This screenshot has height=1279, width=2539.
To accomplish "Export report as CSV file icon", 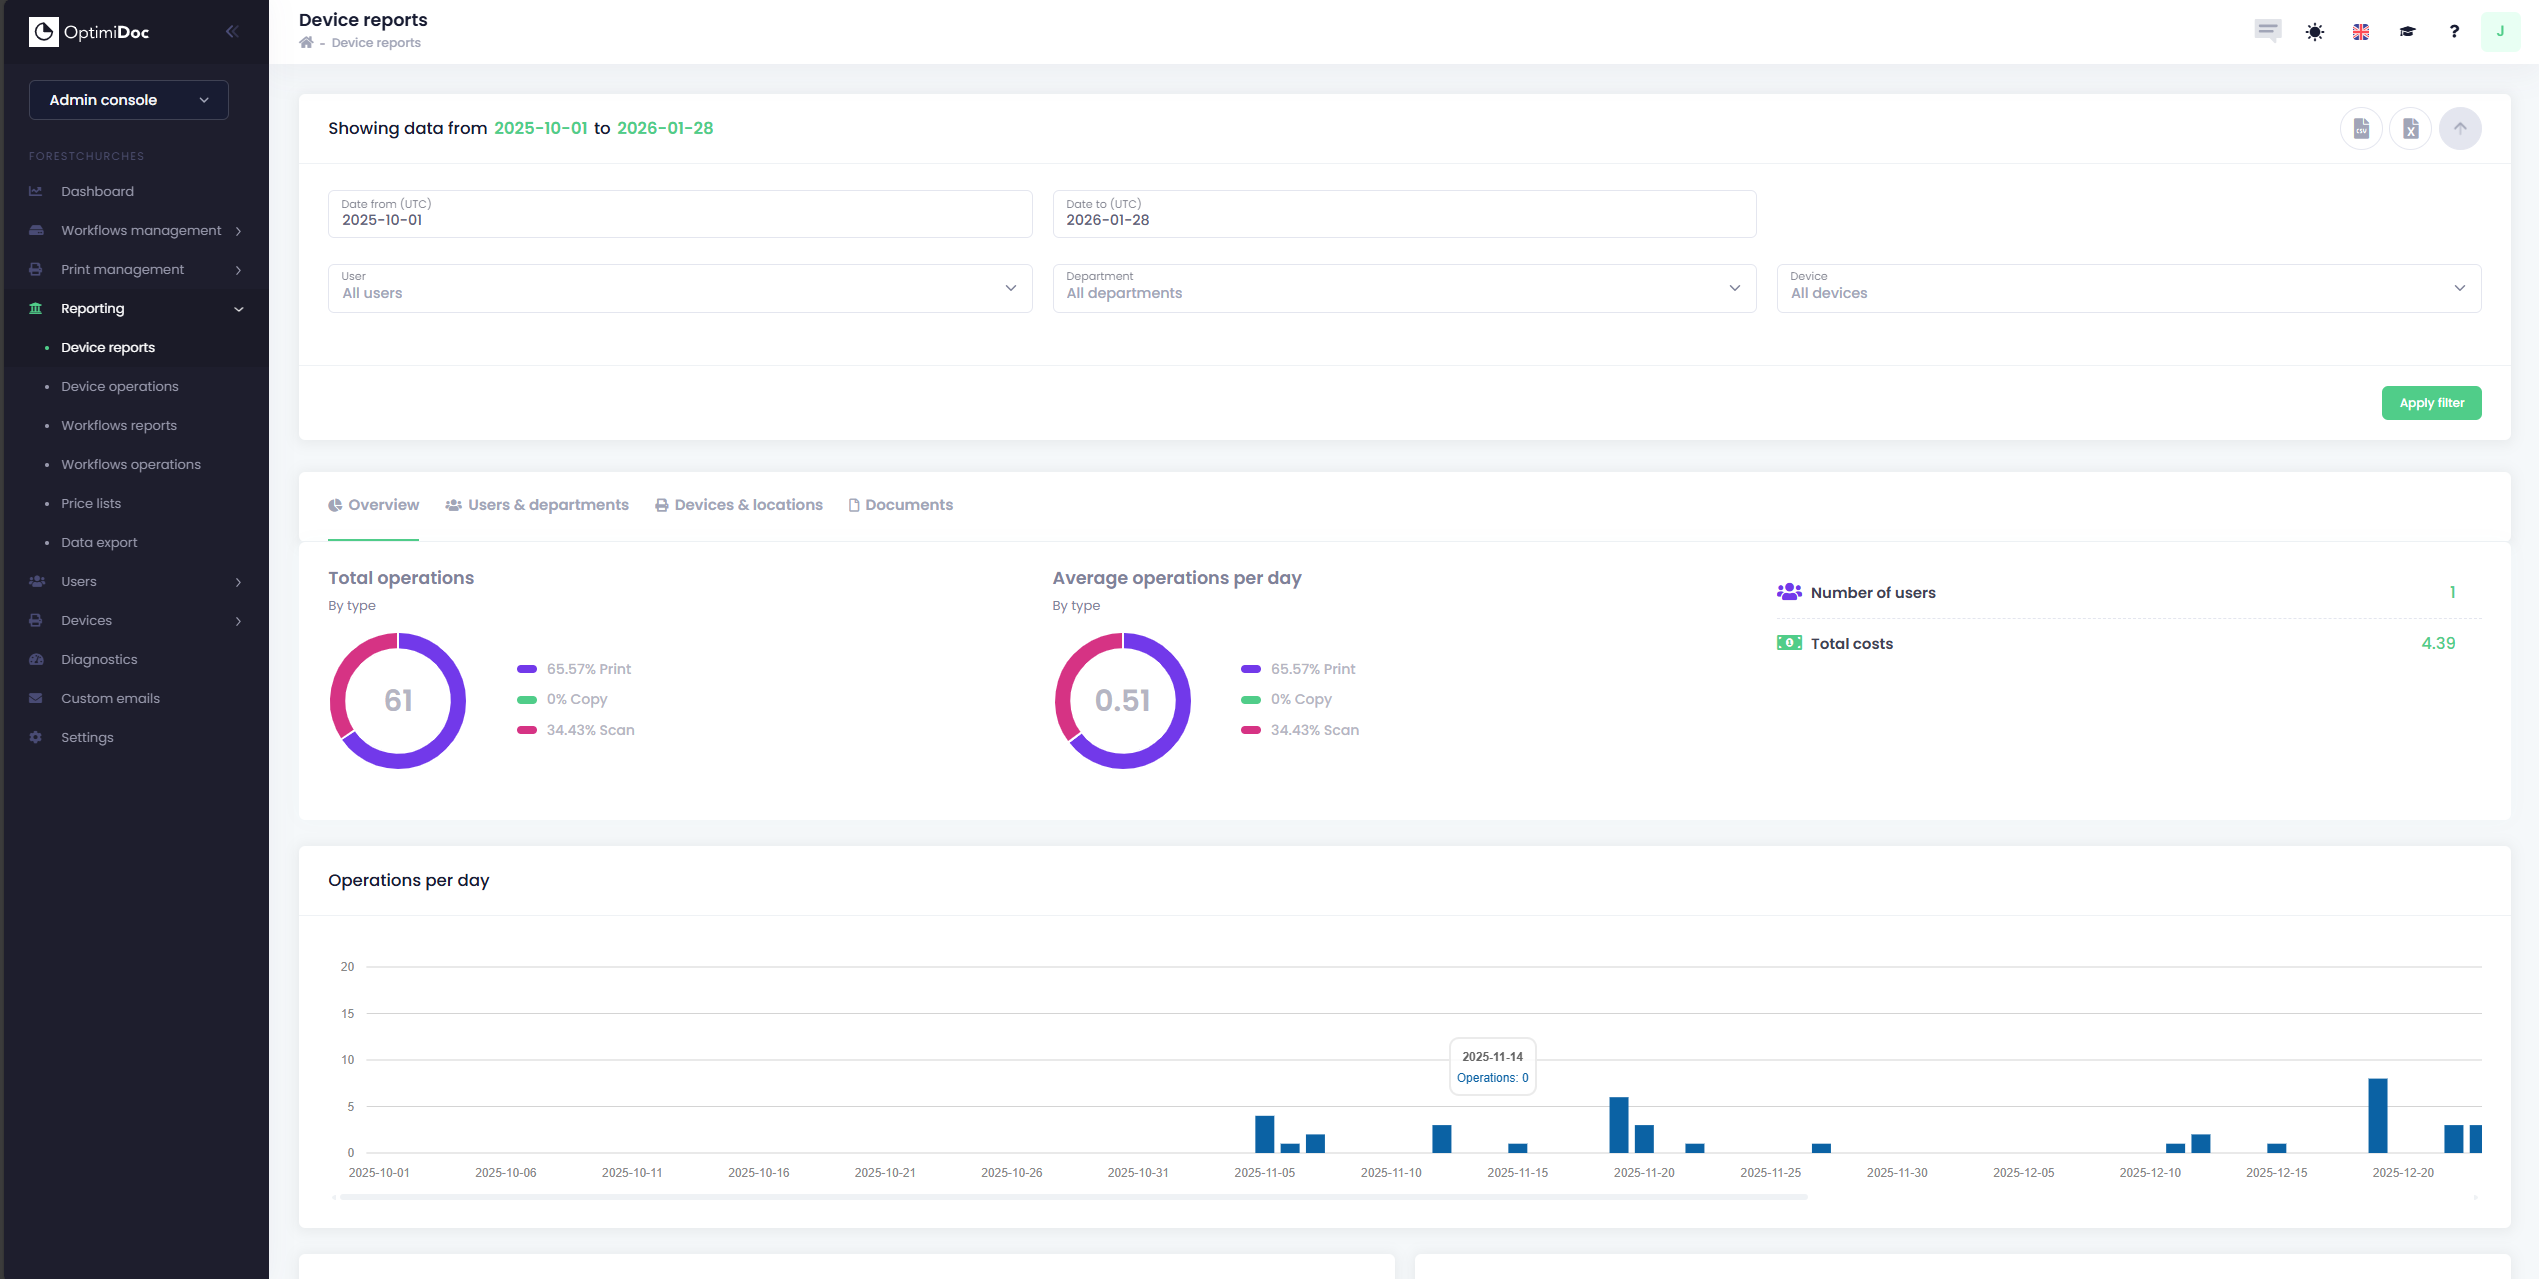I will click(2361, 129).
